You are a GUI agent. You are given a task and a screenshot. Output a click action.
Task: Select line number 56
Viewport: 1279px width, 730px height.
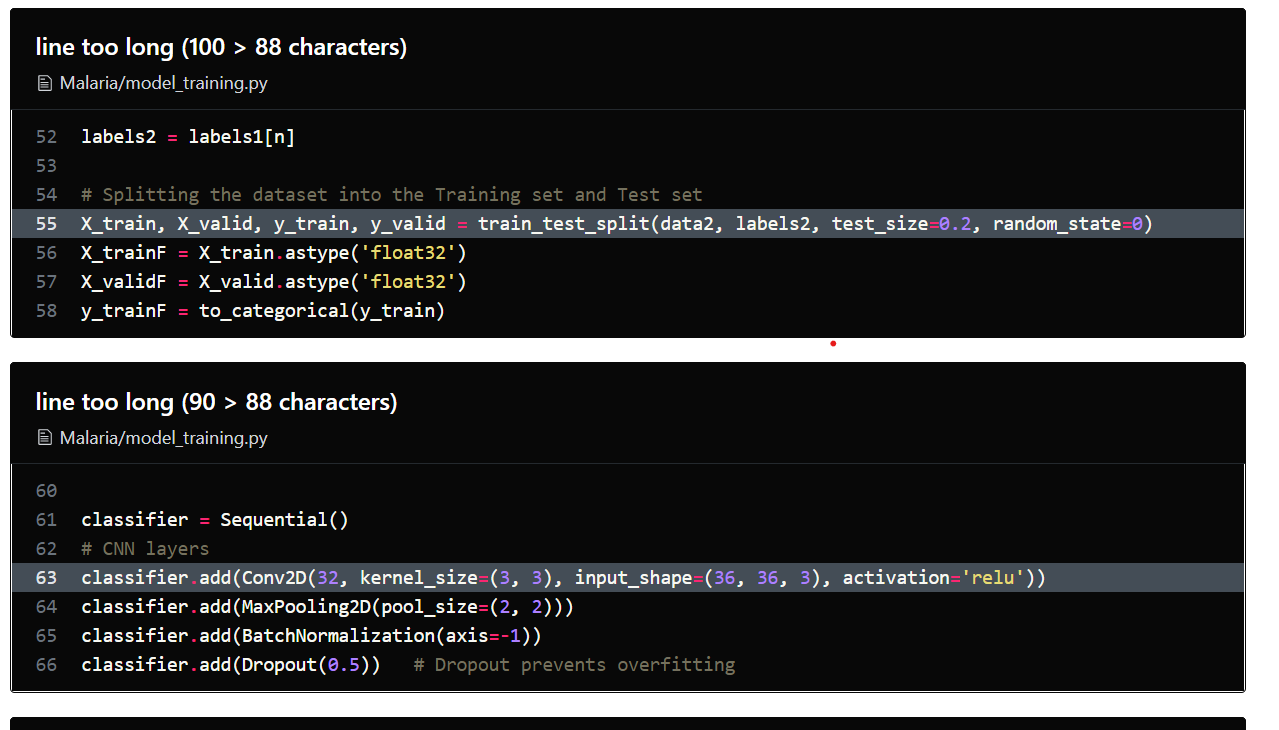coord(46,253)
